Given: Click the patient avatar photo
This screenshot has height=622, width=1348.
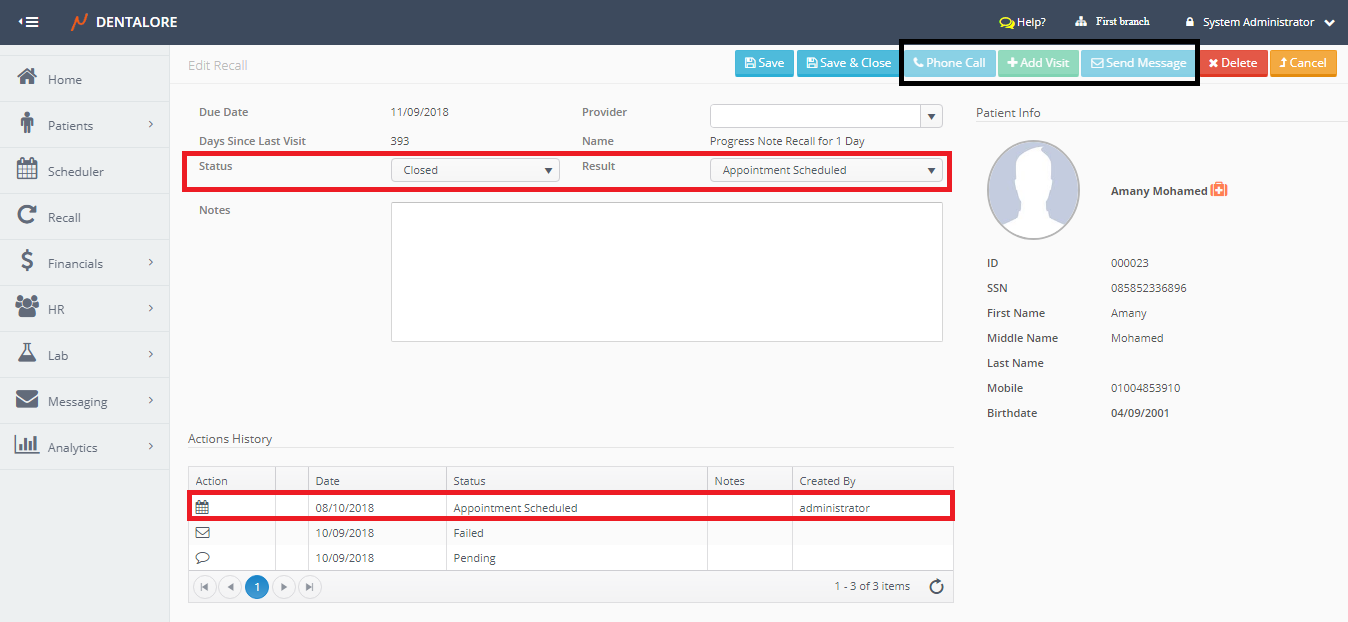Looking at the screenshot, I should pos(1033,190).
